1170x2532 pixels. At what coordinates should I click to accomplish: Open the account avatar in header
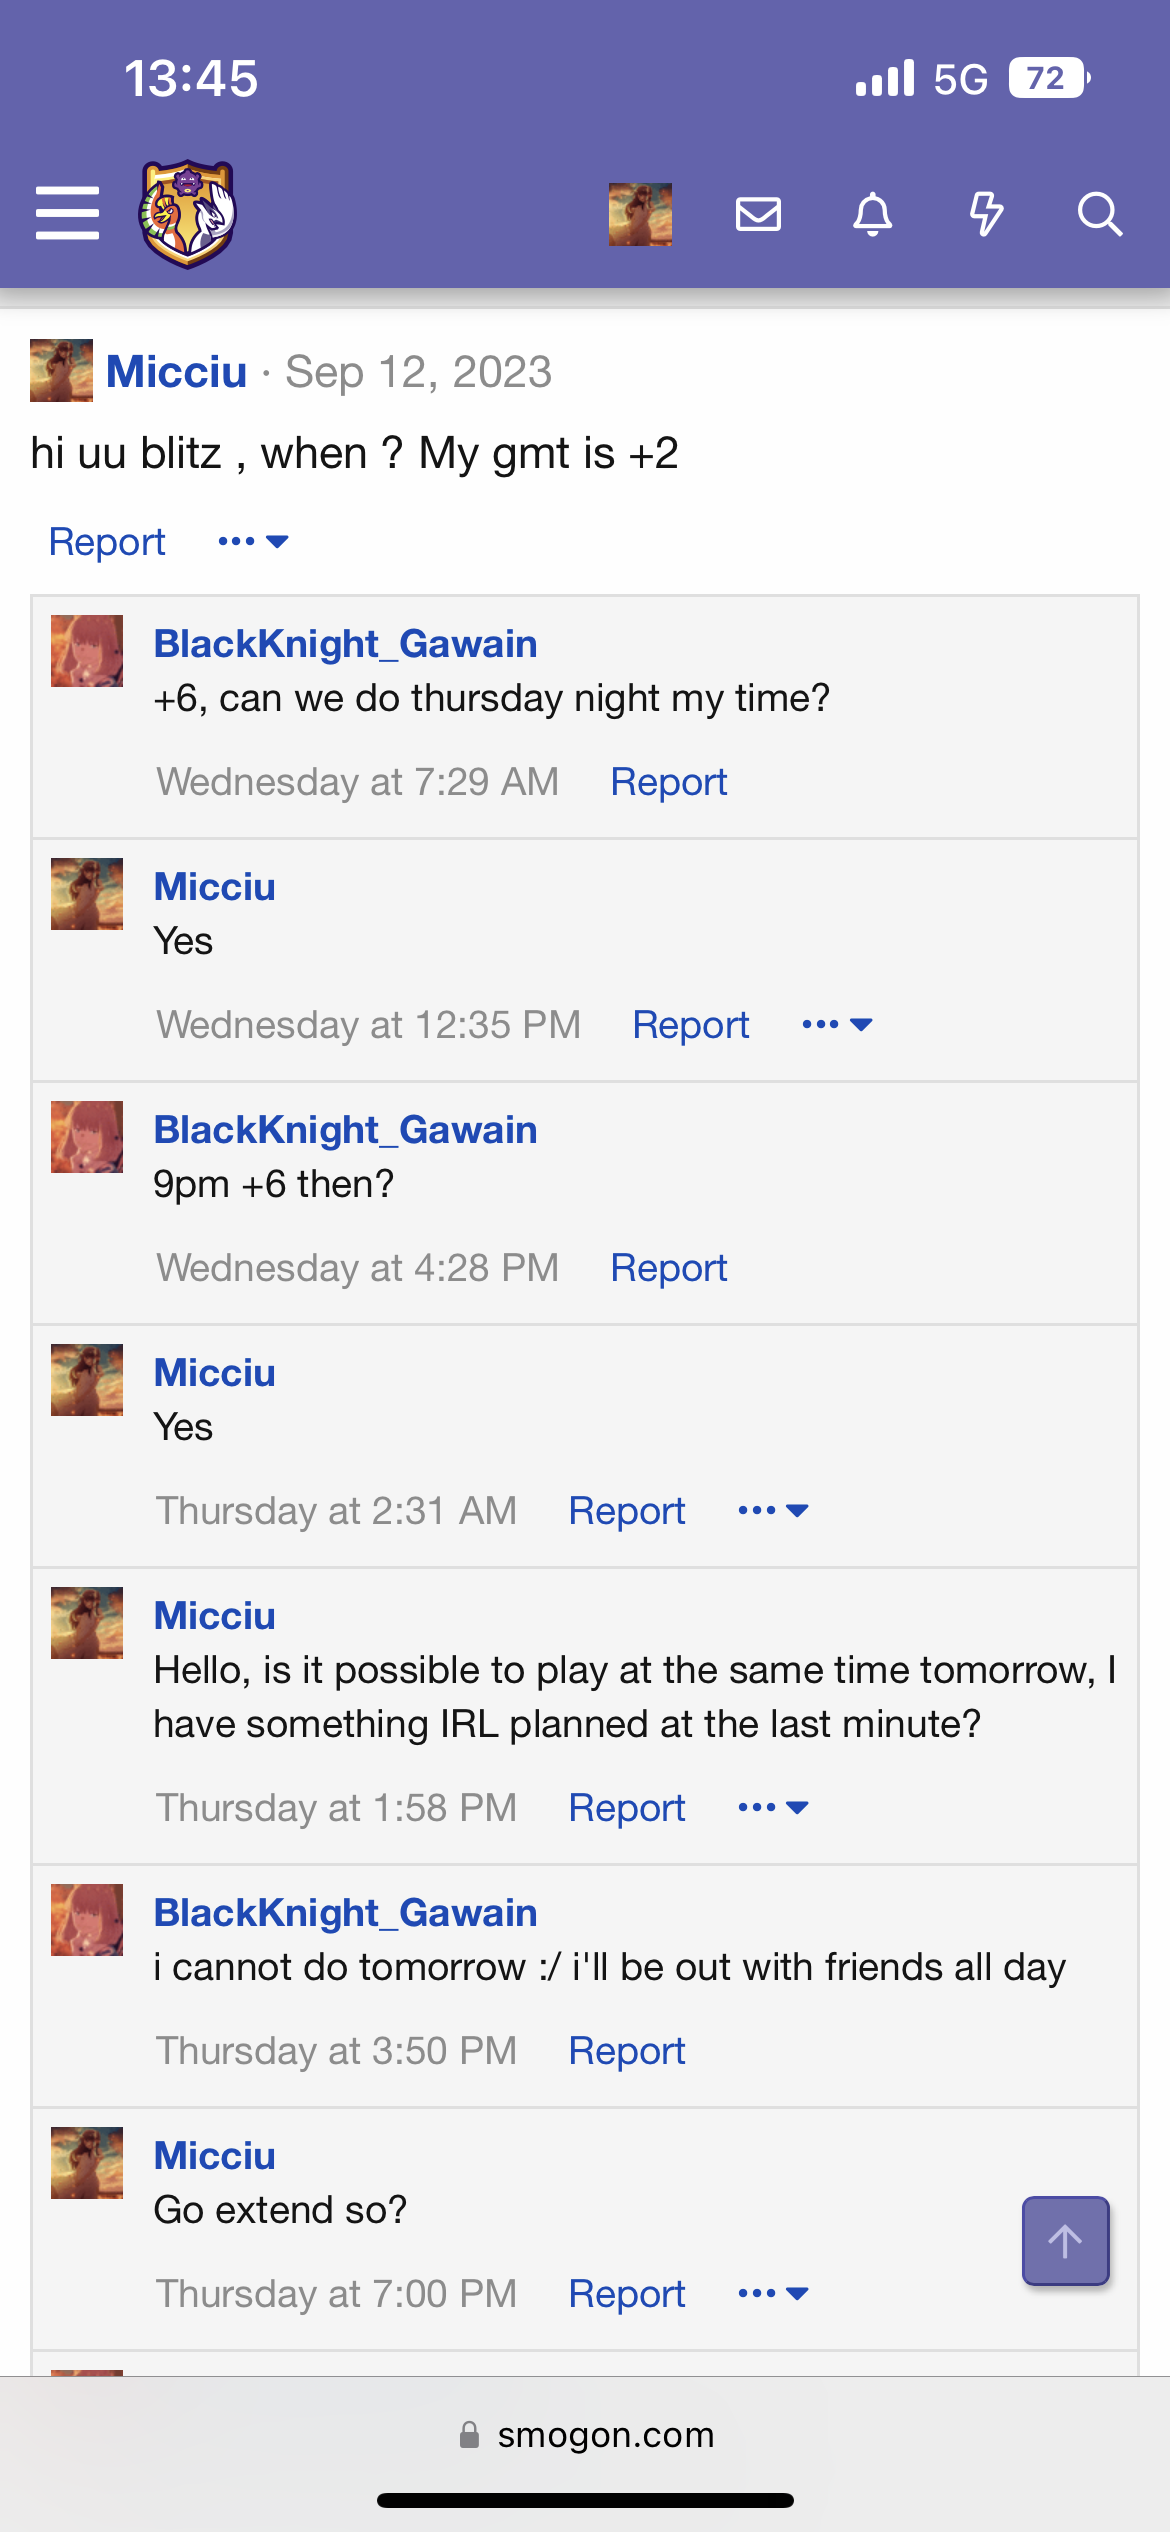(x=640, y=214)
